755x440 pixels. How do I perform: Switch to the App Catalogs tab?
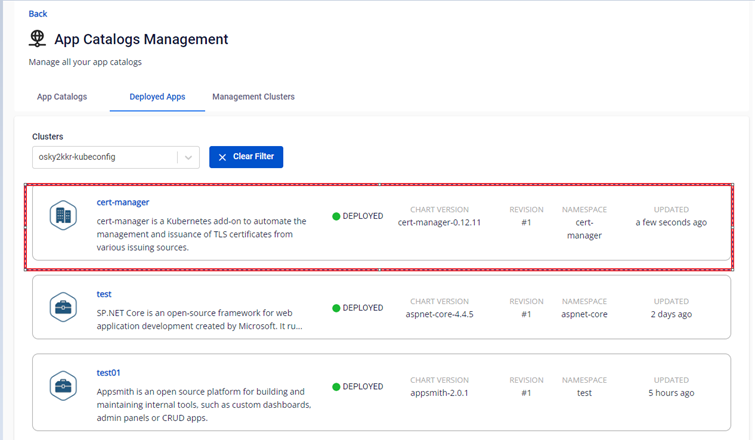[x=62, y=97]
